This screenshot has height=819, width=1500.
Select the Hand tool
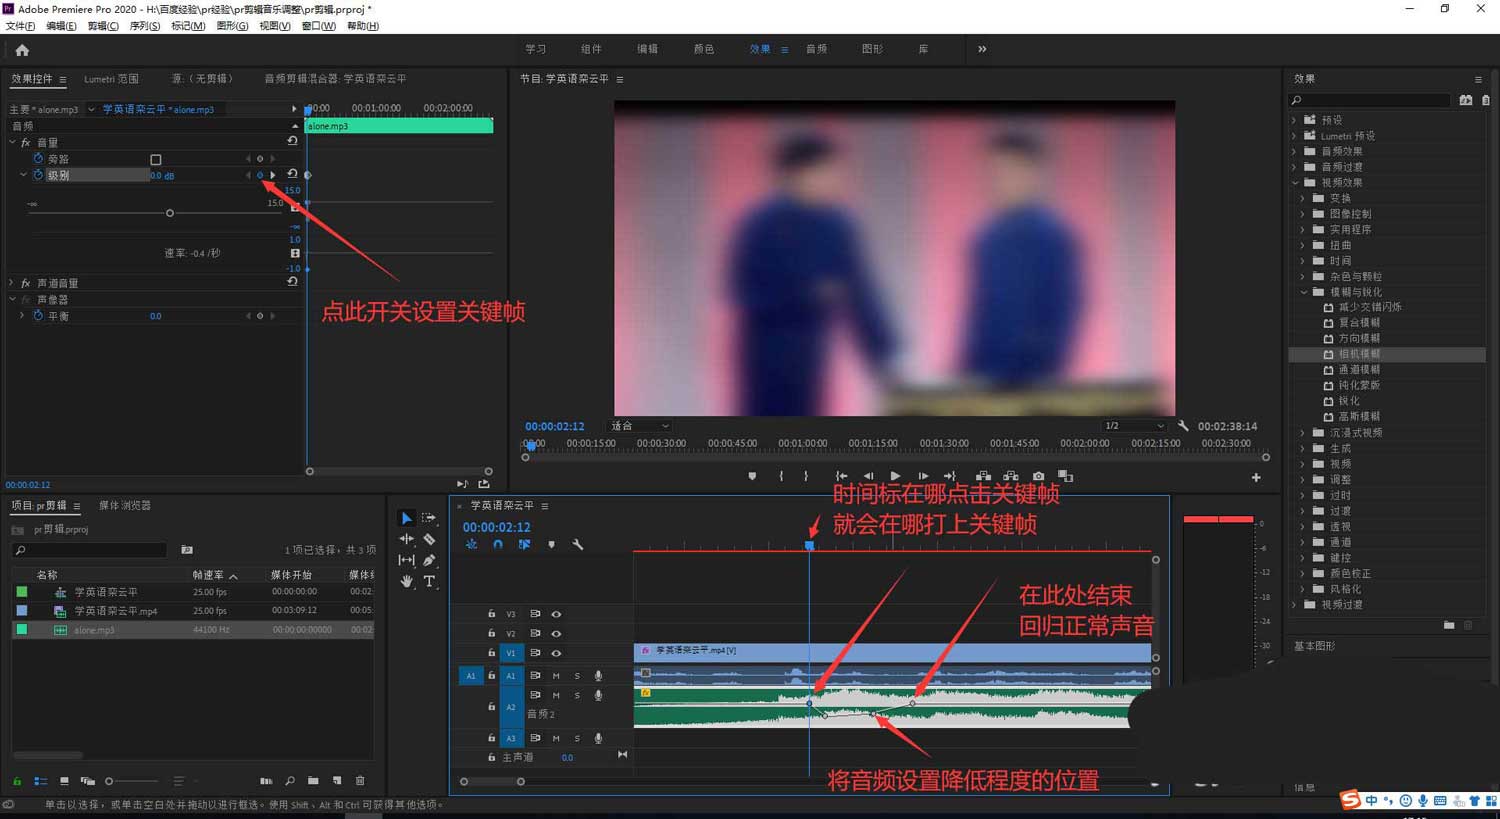pyautogui.click(x=406, y=581)
